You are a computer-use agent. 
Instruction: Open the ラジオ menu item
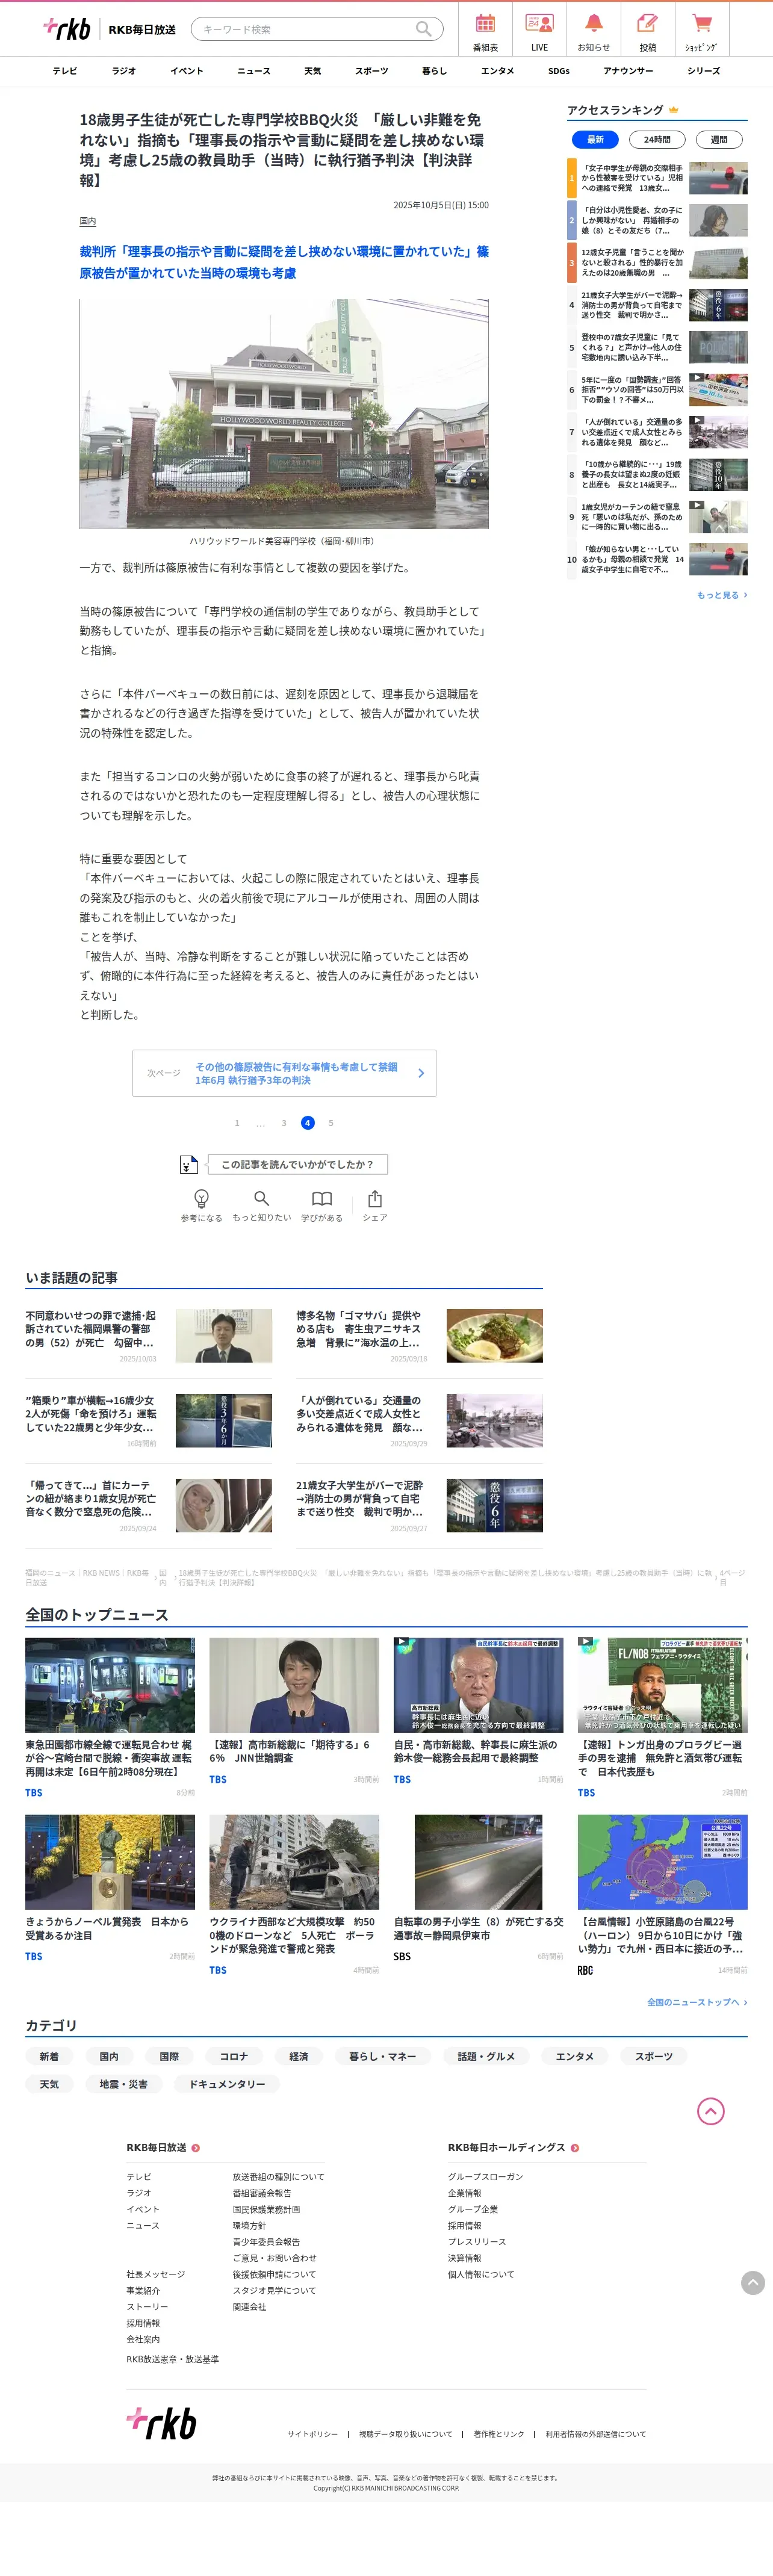124,71
